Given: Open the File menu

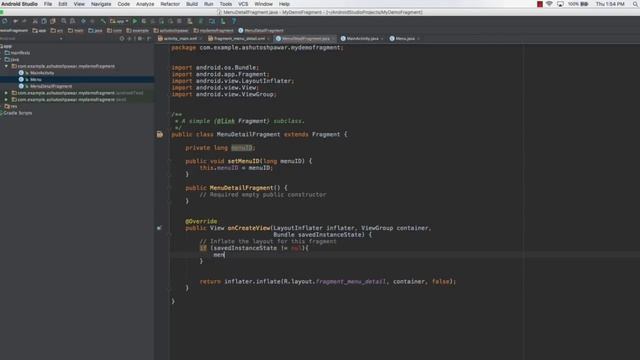Looking at the screenshot, I should pos(48,4).
